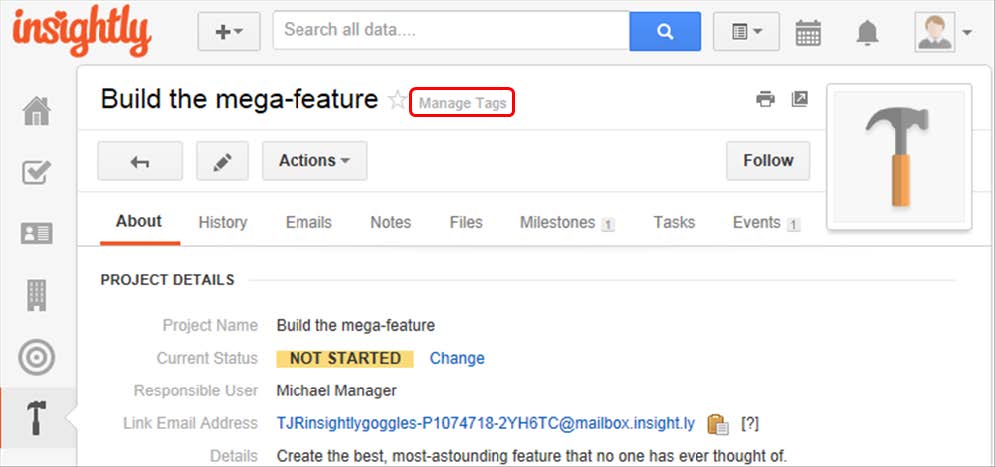Open Organizations building sidebar icon

(x=37, y=295)
